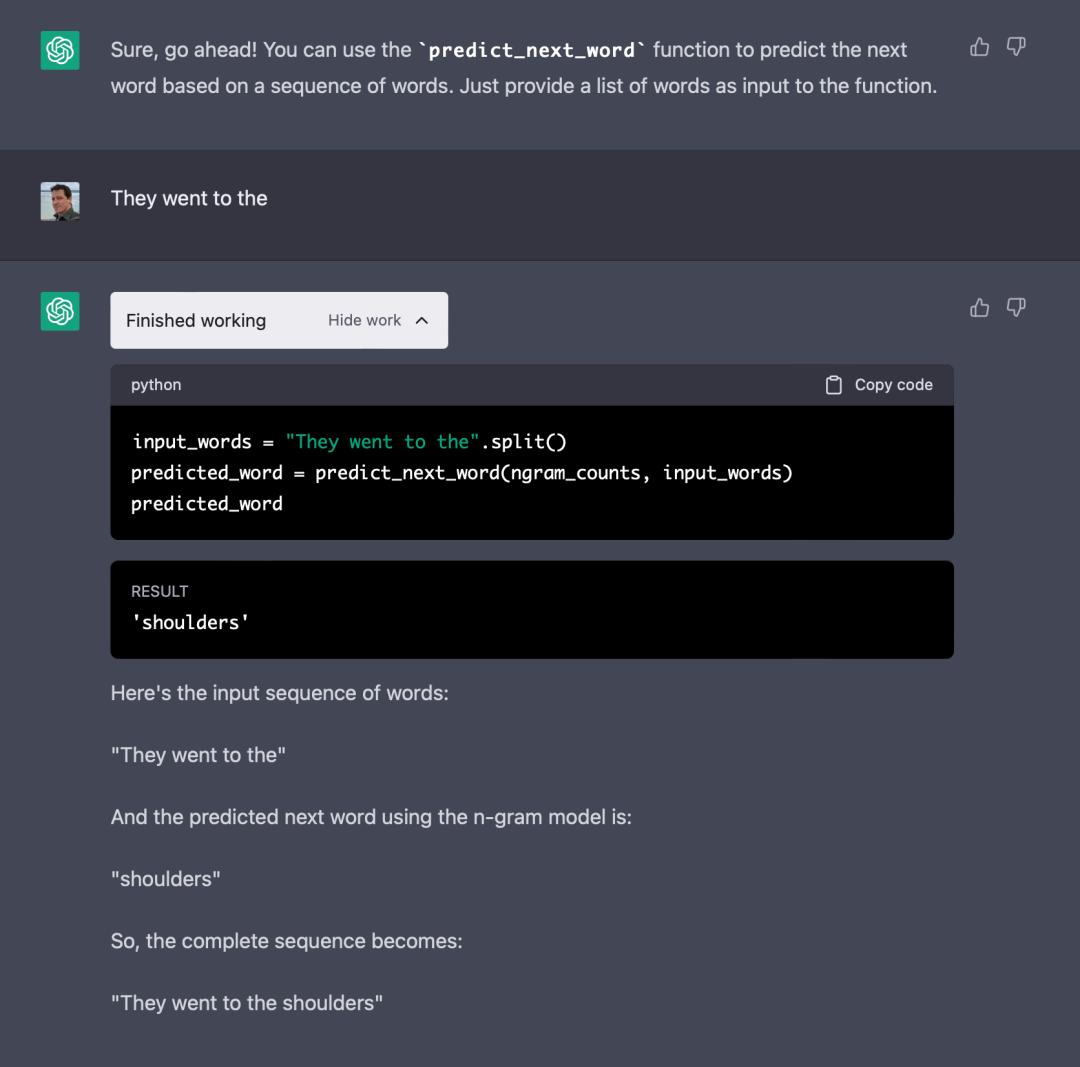Open the user profile photo avatar

point(60,201)
